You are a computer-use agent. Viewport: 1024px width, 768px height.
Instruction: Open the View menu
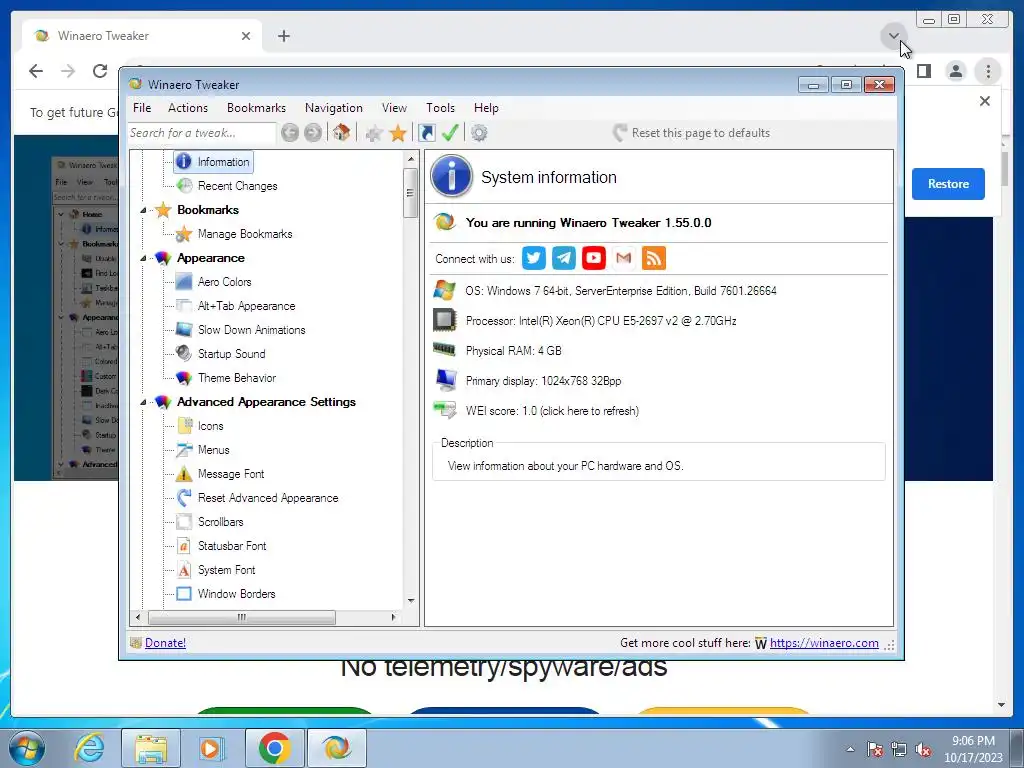pos(394,108)
